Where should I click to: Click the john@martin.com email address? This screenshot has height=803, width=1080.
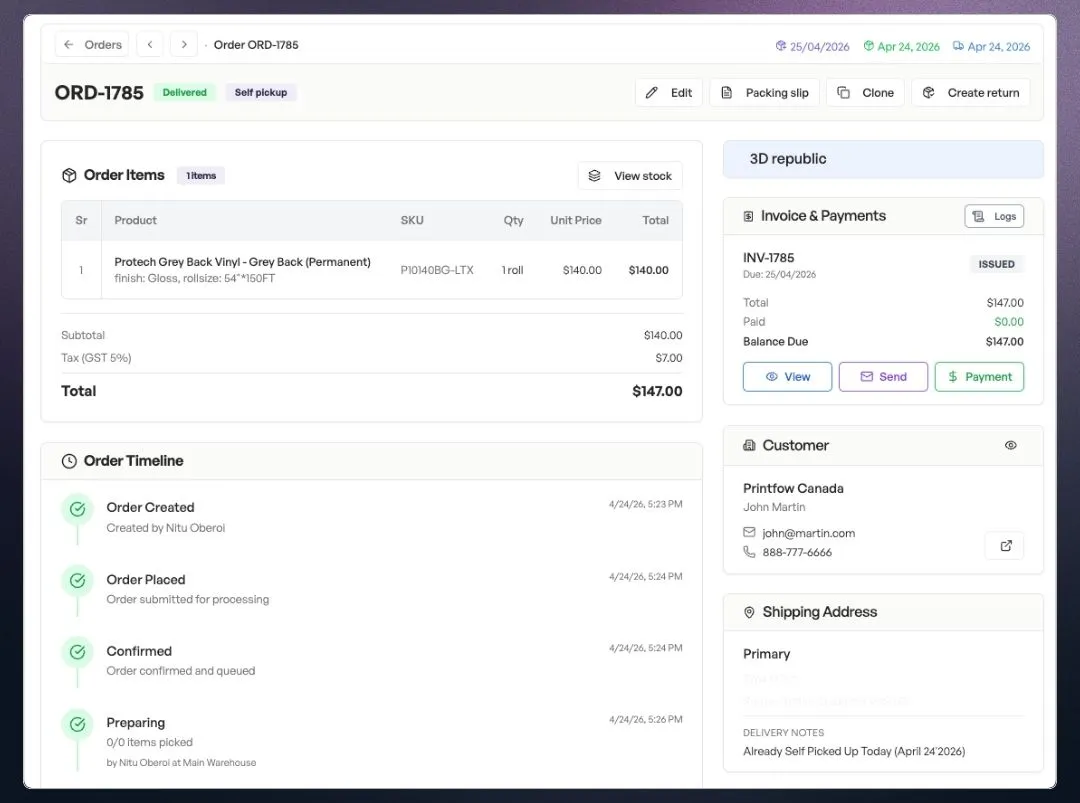pyautogui.click(x=809, y=533)
